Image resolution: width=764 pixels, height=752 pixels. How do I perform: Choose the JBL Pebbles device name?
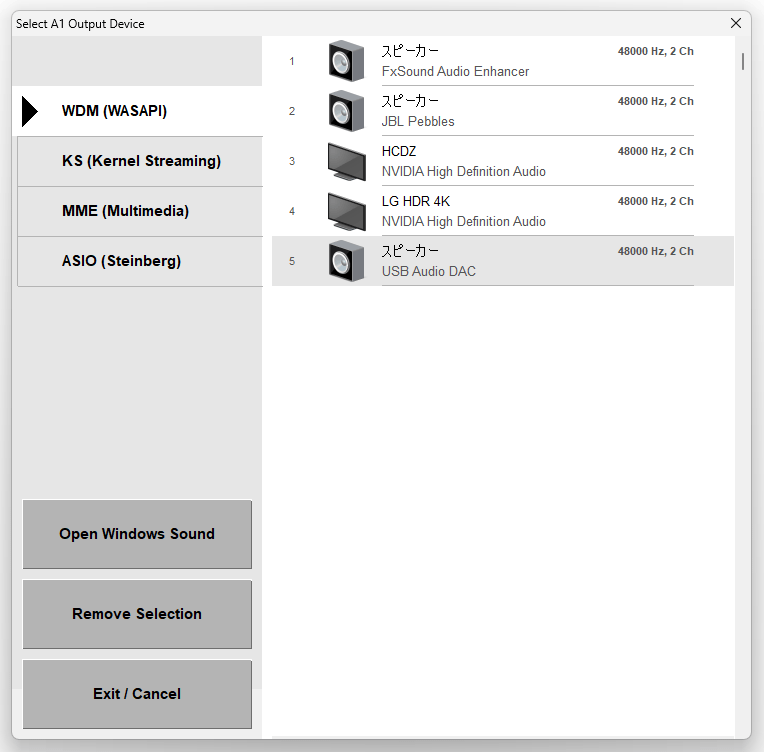click(418, 121)
